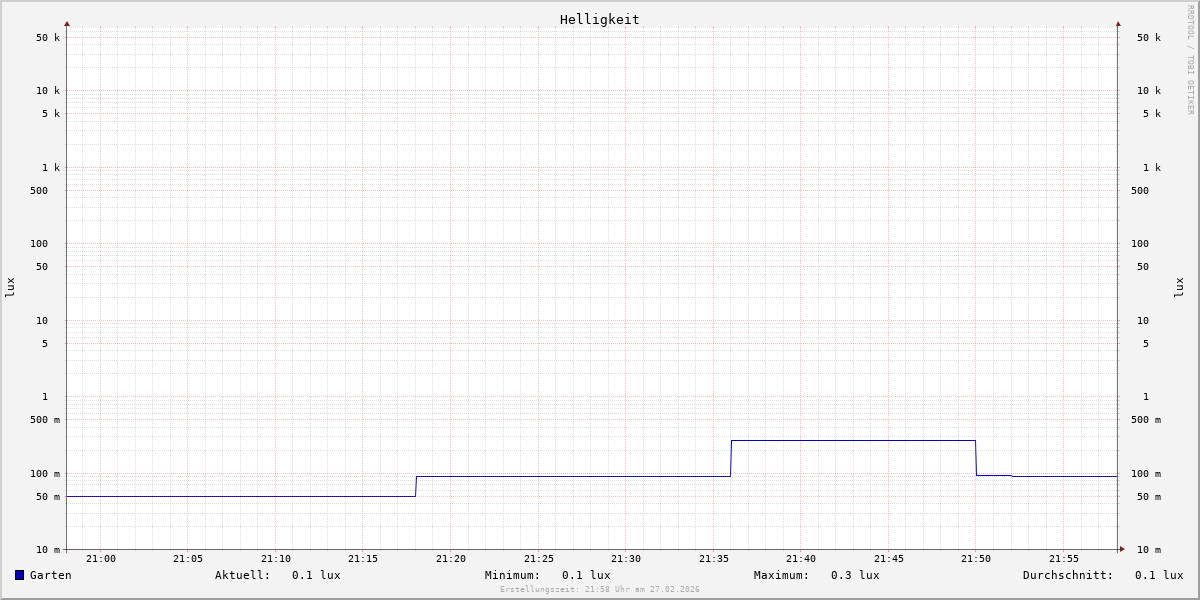The height and width of the screenshot is (600, 1200).
Task: Click the "21:15" time axis label
Action: pos(363,559)
